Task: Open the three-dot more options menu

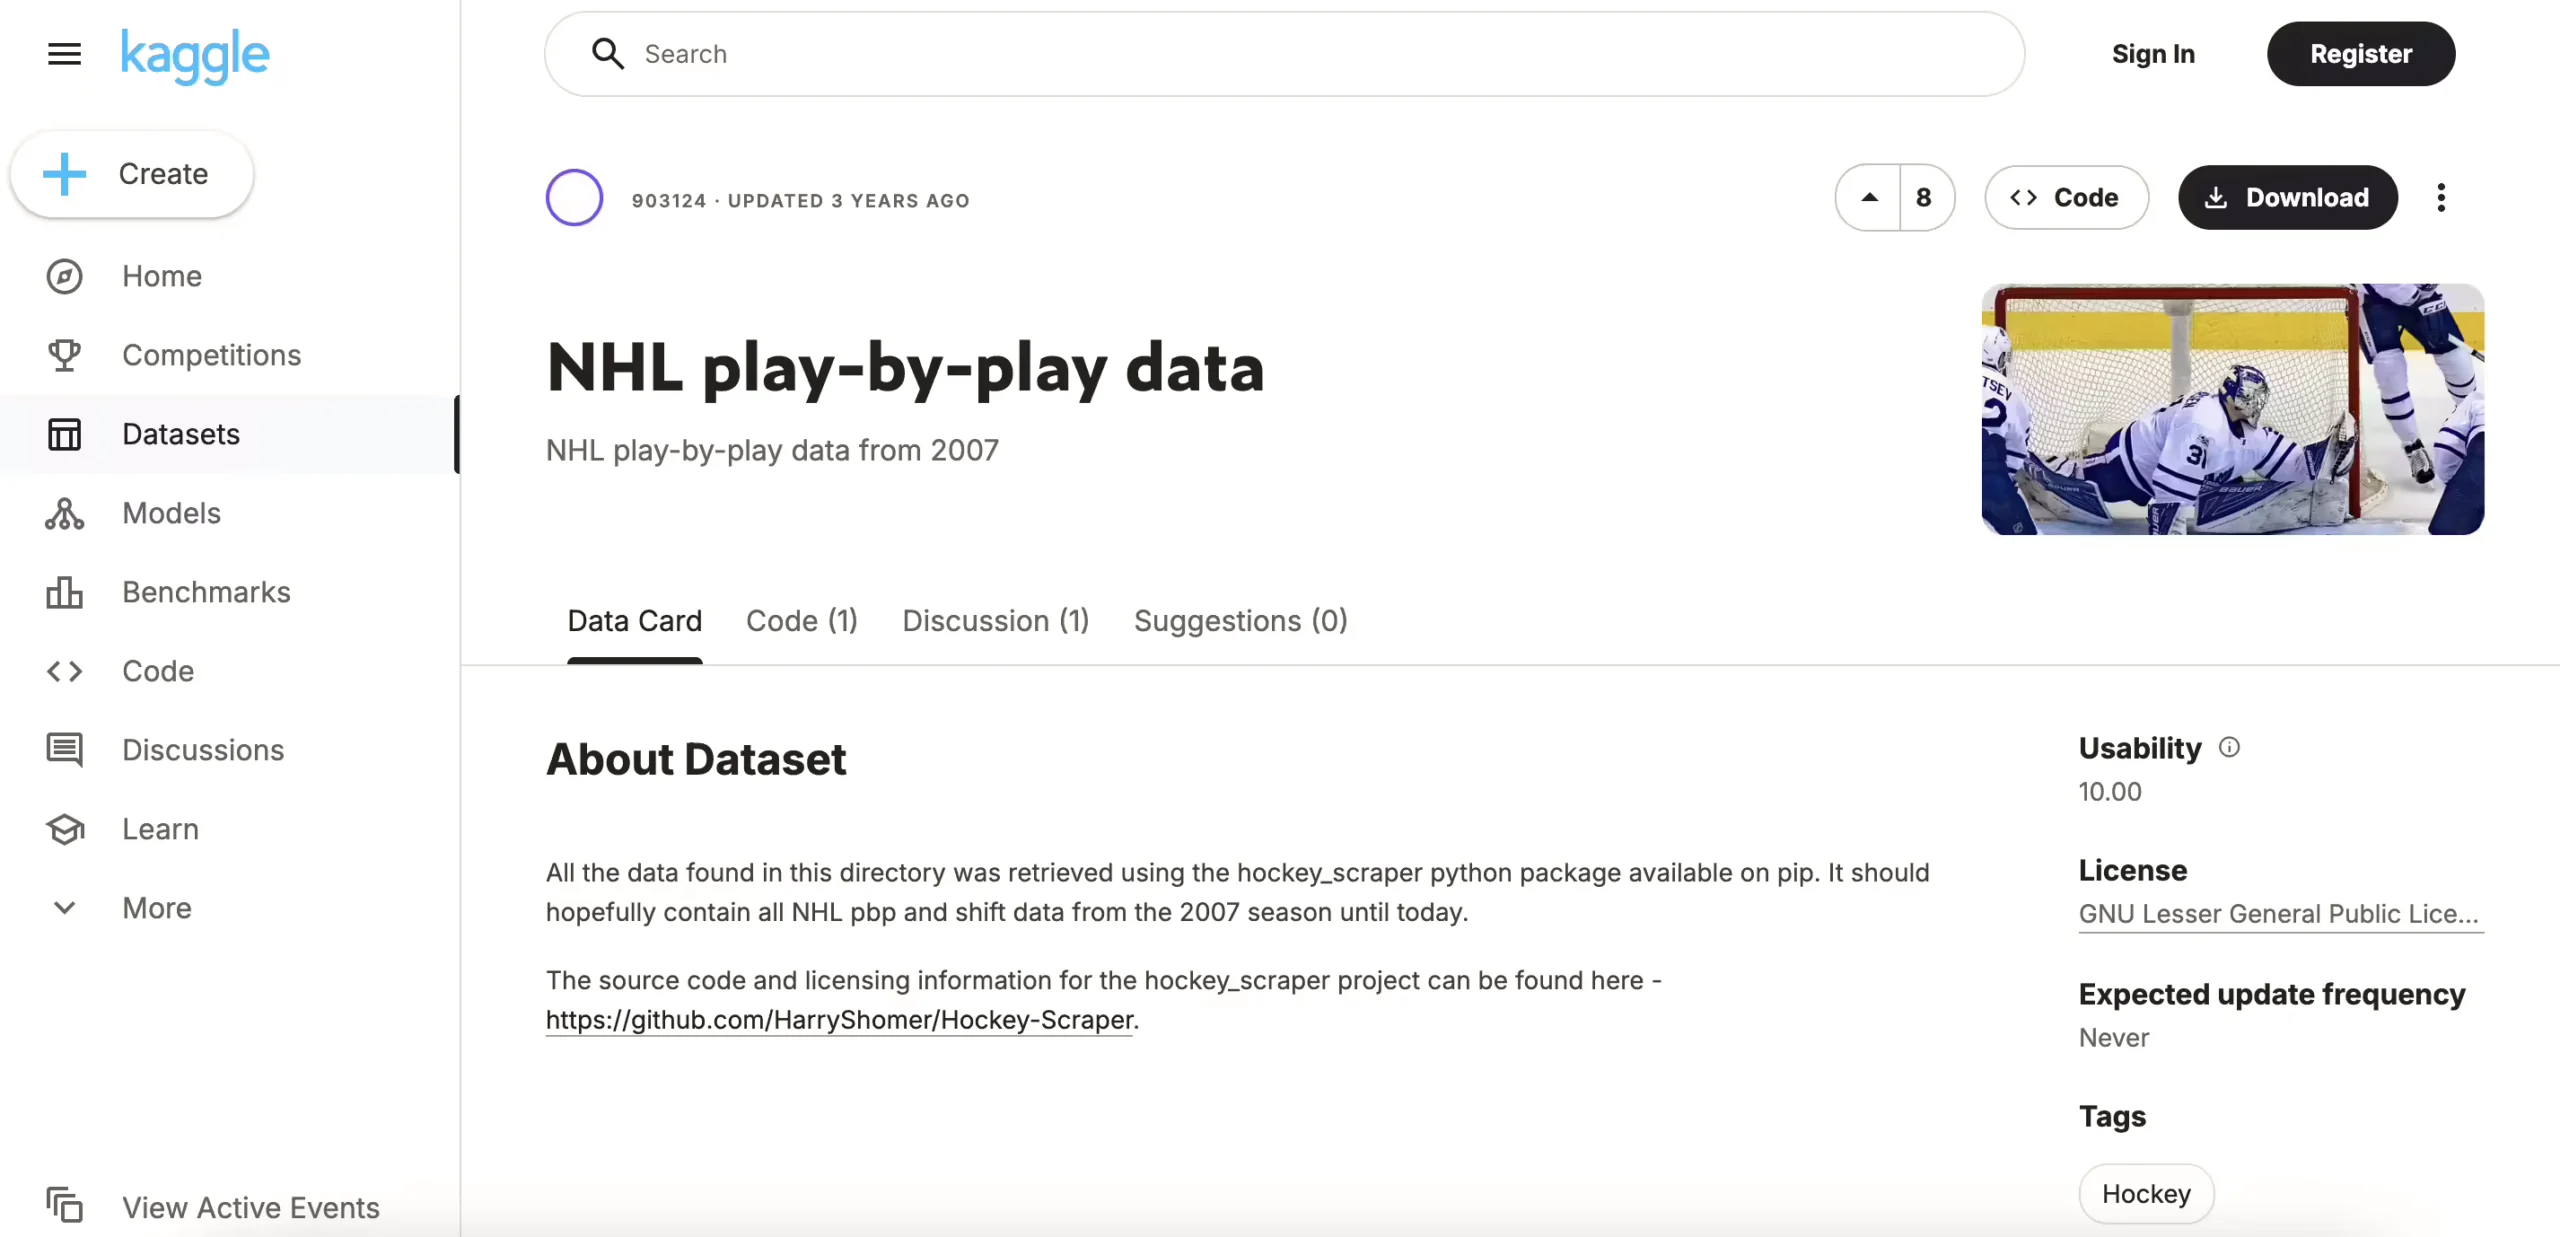Action: 2441,198
